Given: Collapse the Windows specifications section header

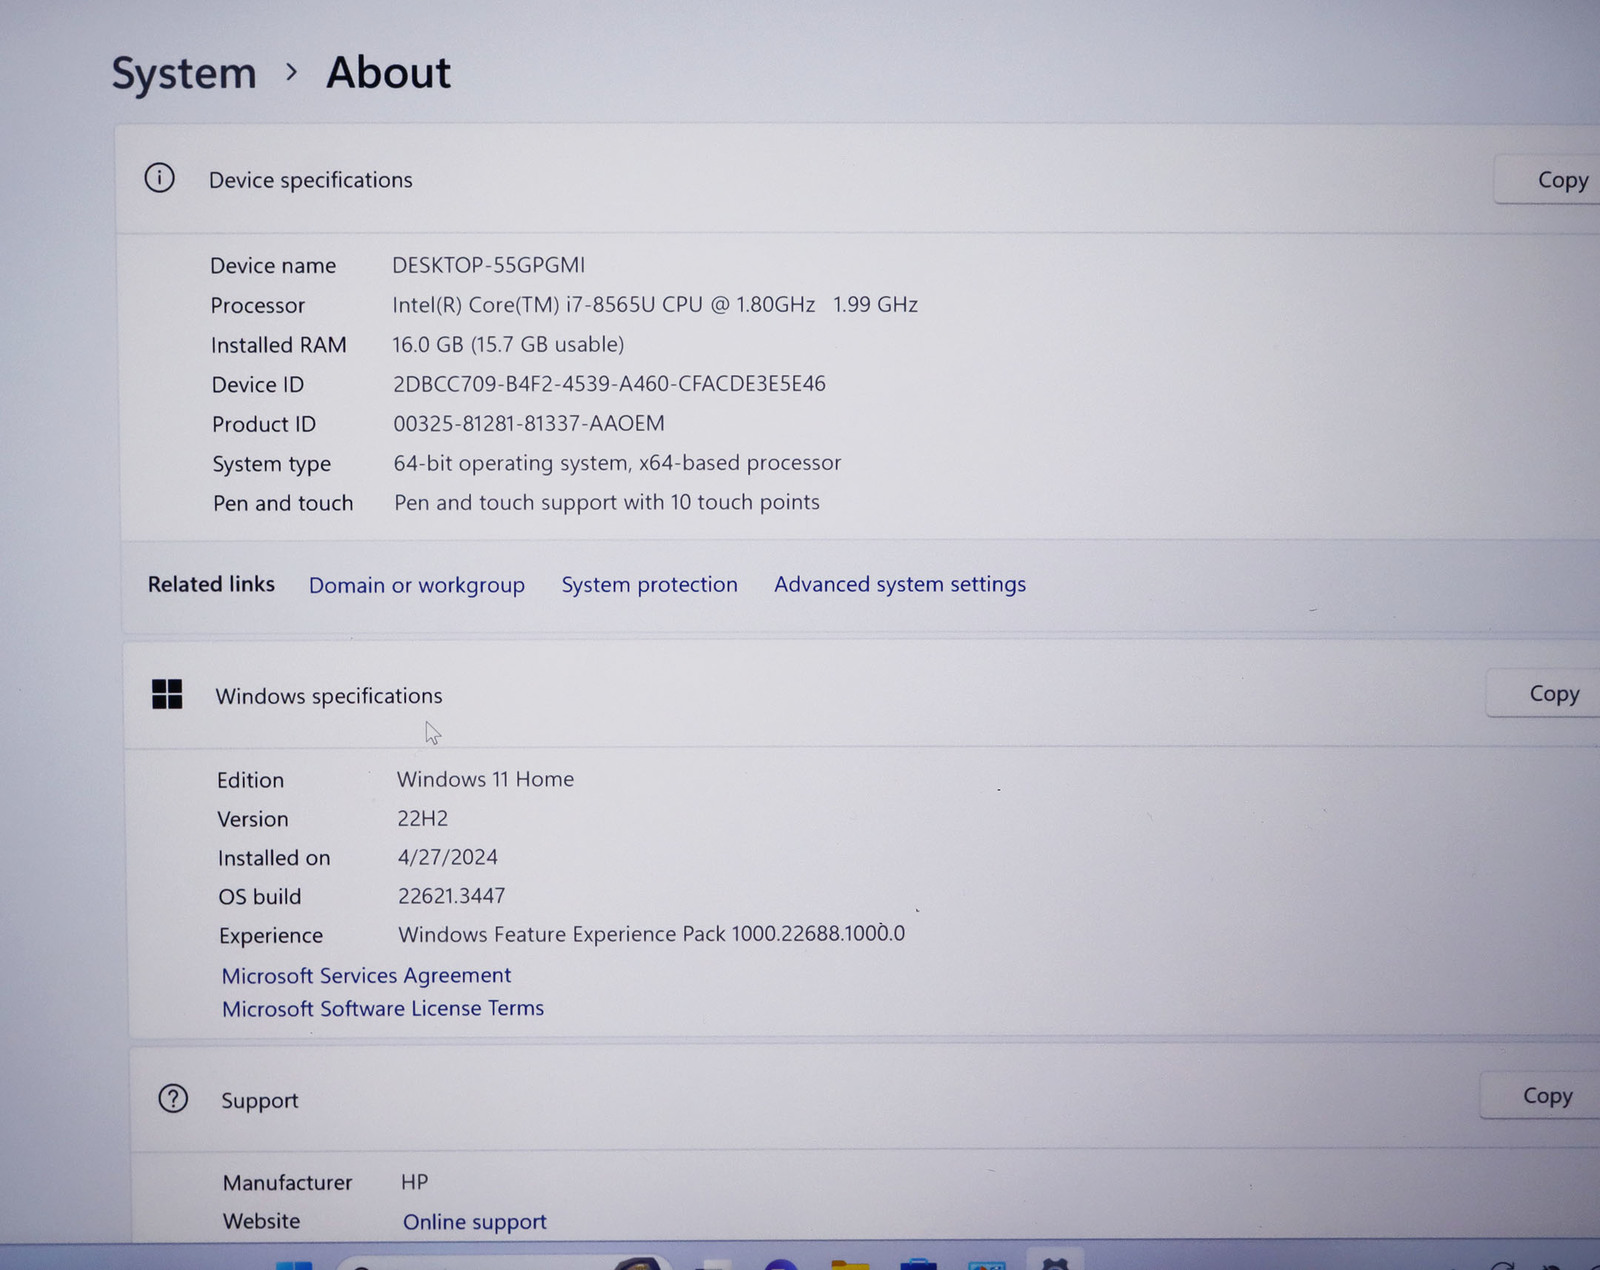Looking at the screenshot, I should click(x=860, y=695).
